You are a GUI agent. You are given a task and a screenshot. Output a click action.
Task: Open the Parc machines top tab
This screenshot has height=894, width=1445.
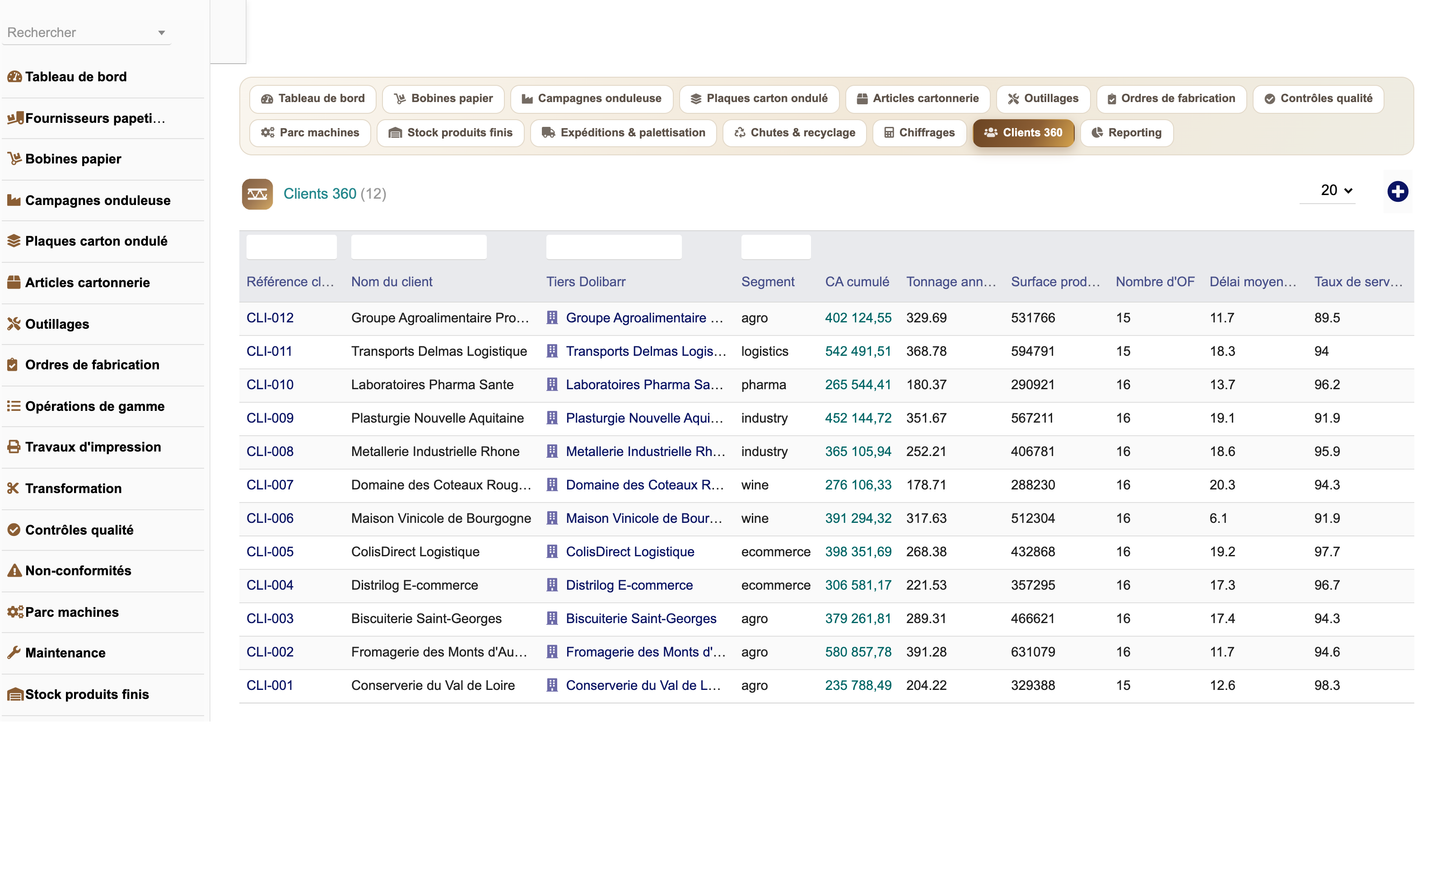(x=310, y=133)
